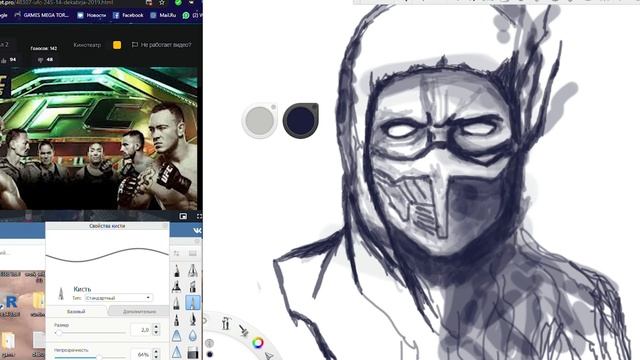
Task: Open the brush Тип dropdown
Action: (x=119, y=298)
